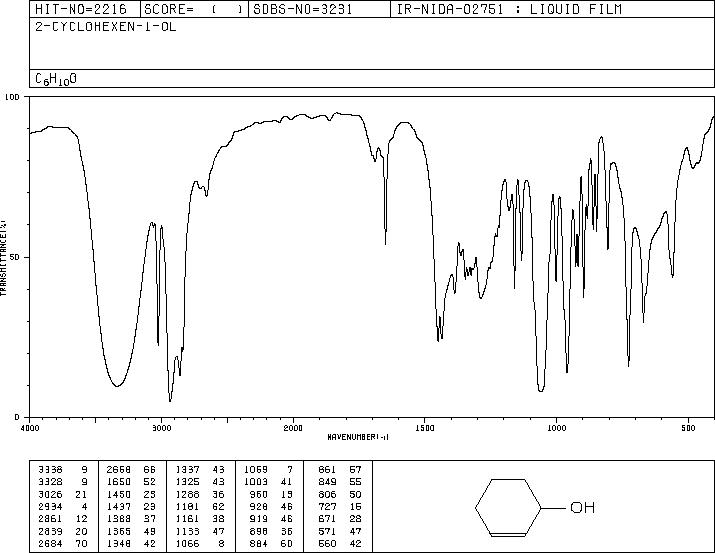
Task: Click the peak table entry 884
Action: pos(259,543)
